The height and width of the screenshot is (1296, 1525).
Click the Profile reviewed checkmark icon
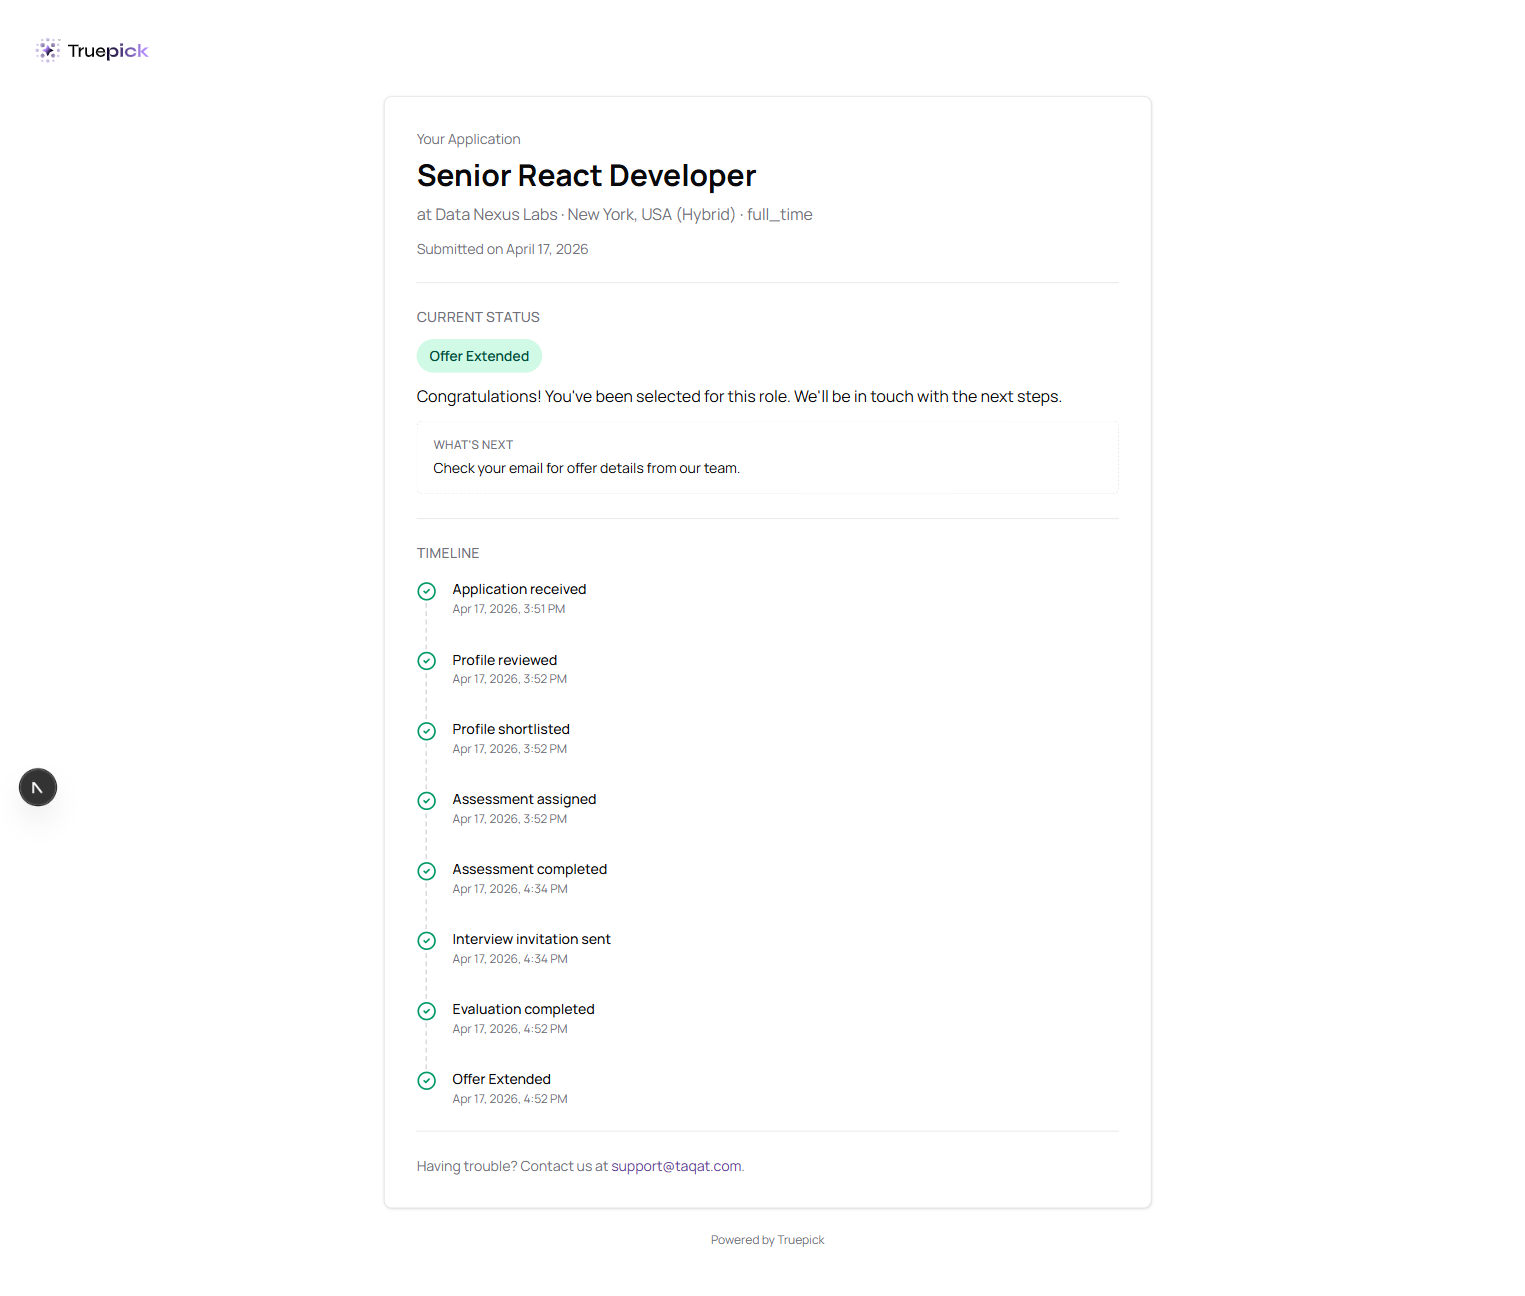click(427, 661)
